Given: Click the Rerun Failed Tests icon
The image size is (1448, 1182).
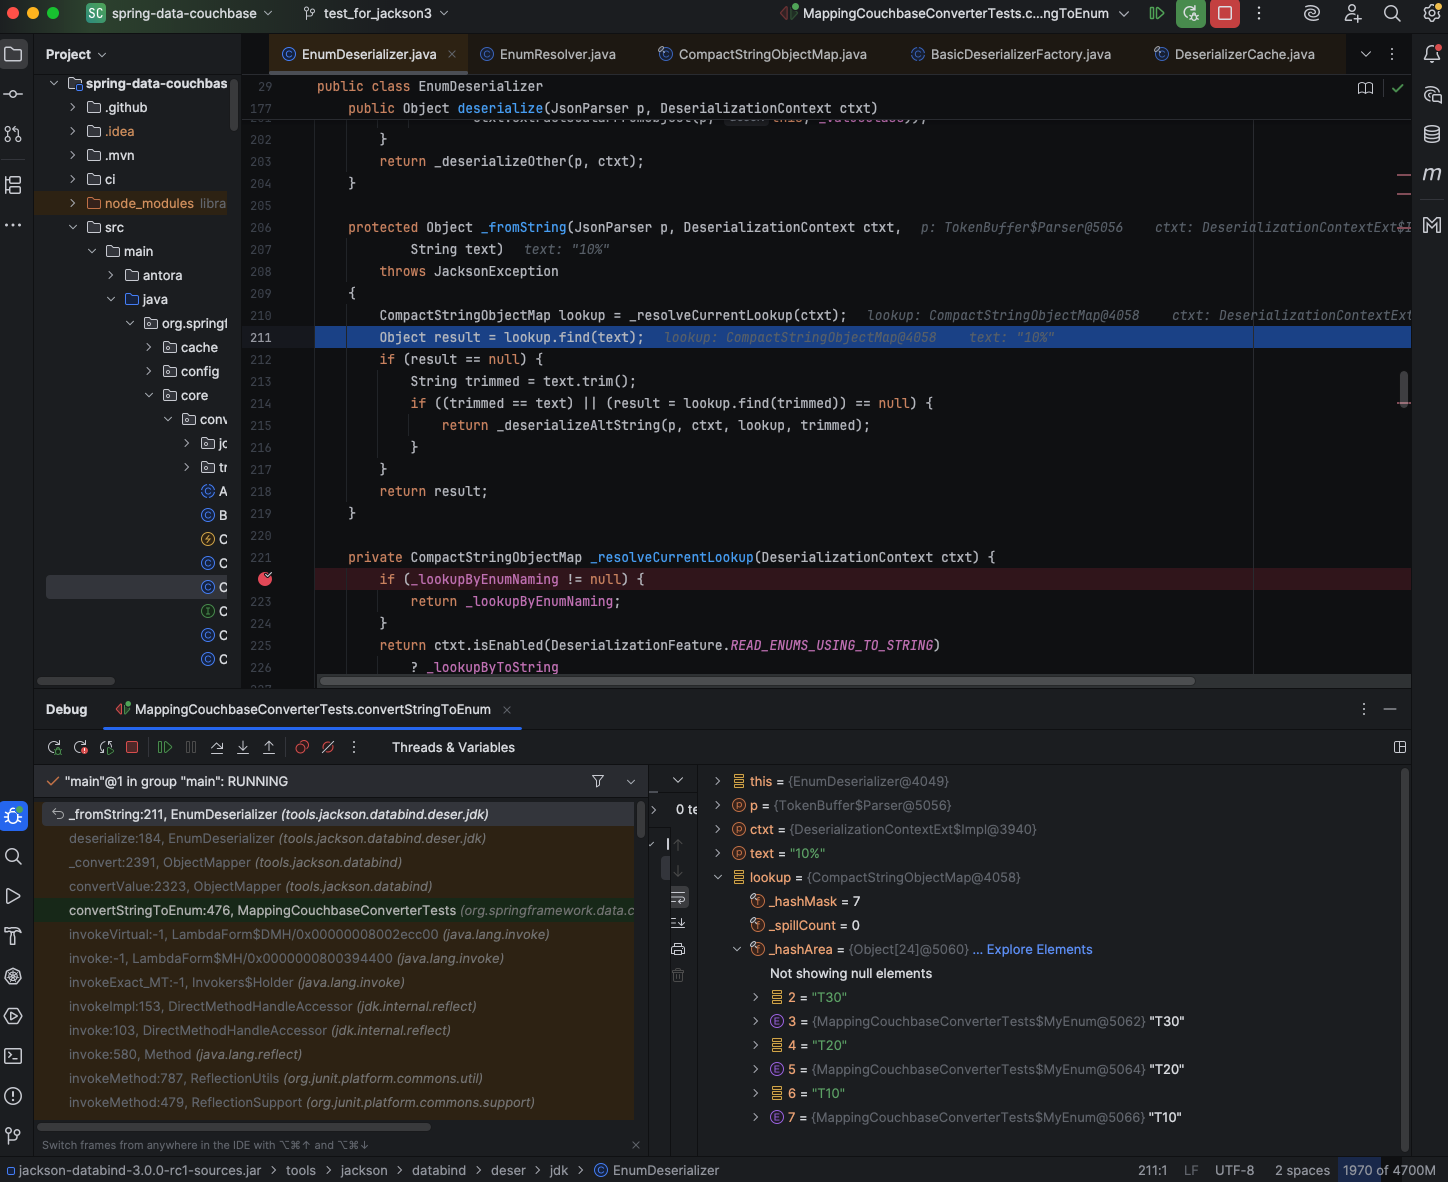Looking at the screenshot, I should (x=81, y=747).
